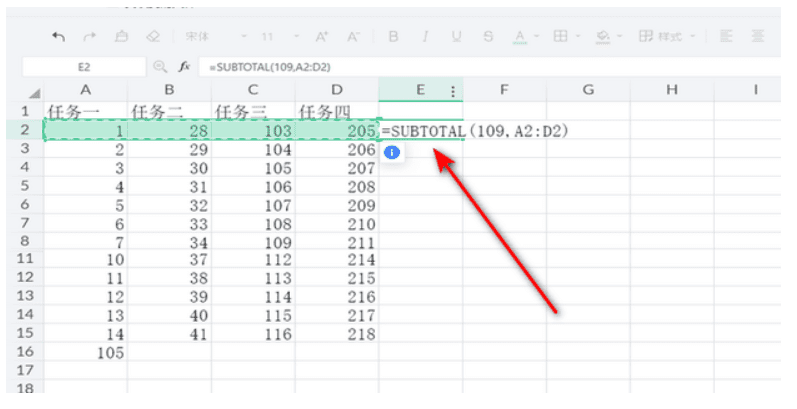Image resolution: width=797 pixels, height=409 pixels.
Task: Click the Undo arrow icon
Action: click(59, 36)
